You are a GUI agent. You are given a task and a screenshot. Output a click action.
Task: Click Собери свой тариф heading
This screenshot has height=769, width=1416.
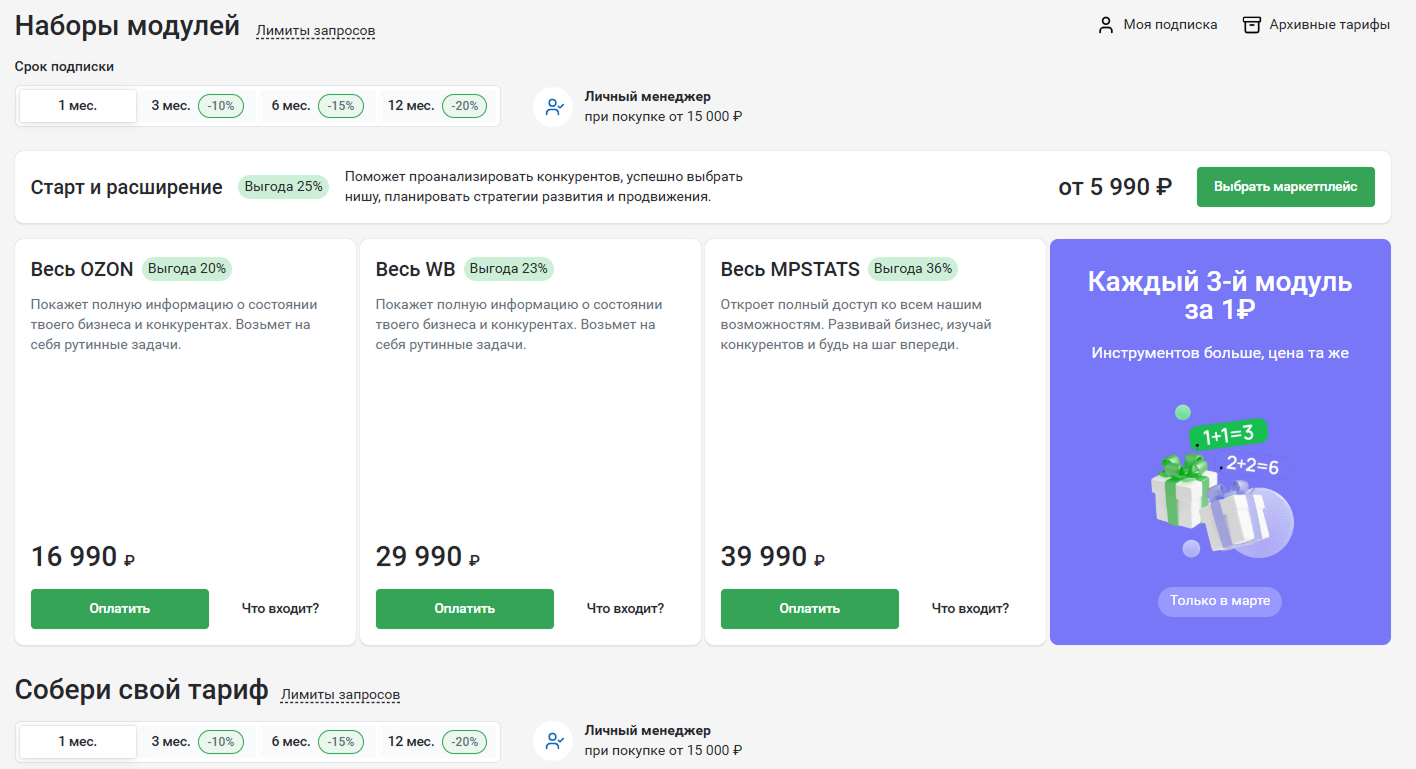[x=142, y=689]
